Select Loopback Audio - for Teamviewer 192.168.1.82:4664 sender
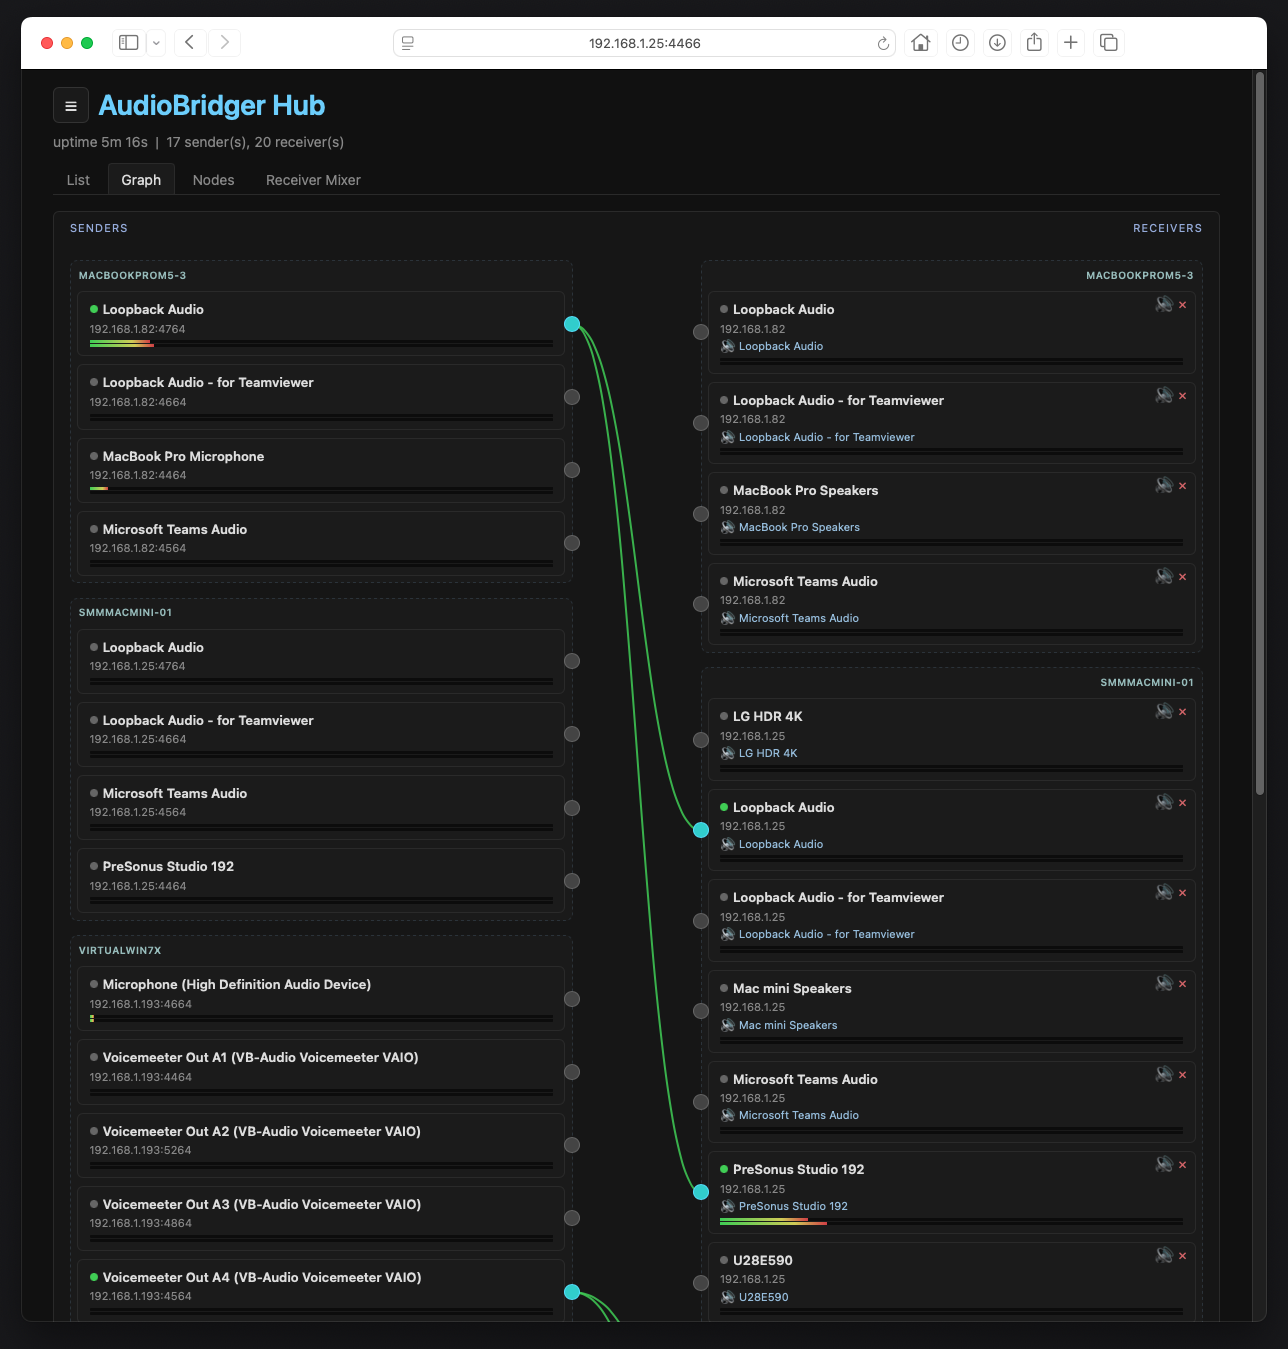The height and width of the screenshot is (1349, 1288). click(321, 397)
